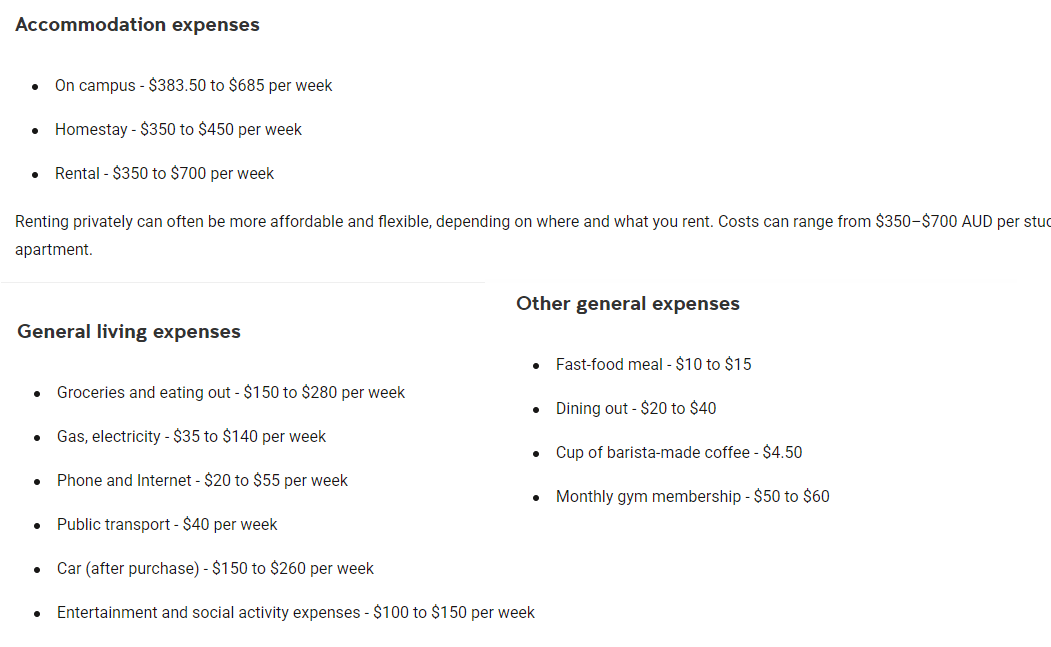Click Entertainment and social activity expenses
The height and width of the screenshot is (647, 1051).
(x=295, y=613)
